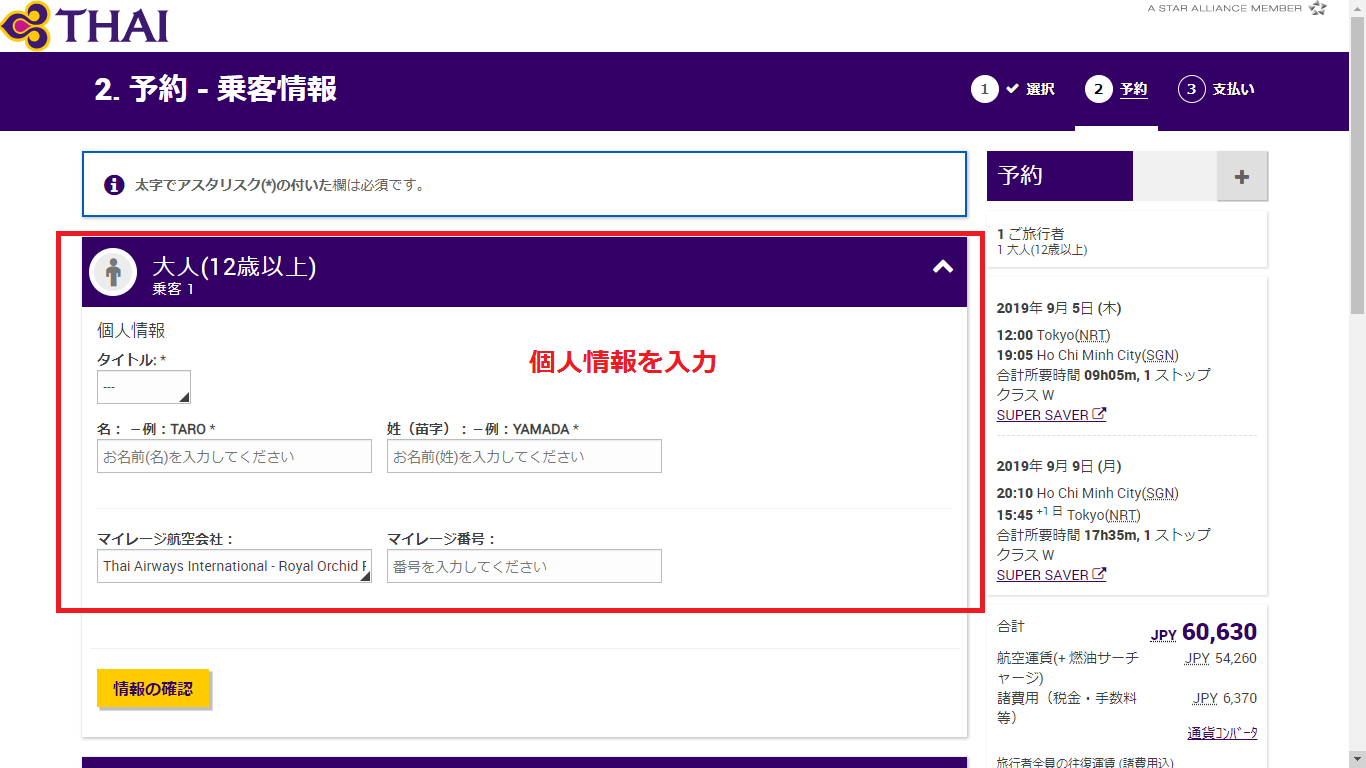Click the THAI Airways logo
1366x768 pixels.
click(85, 26)
